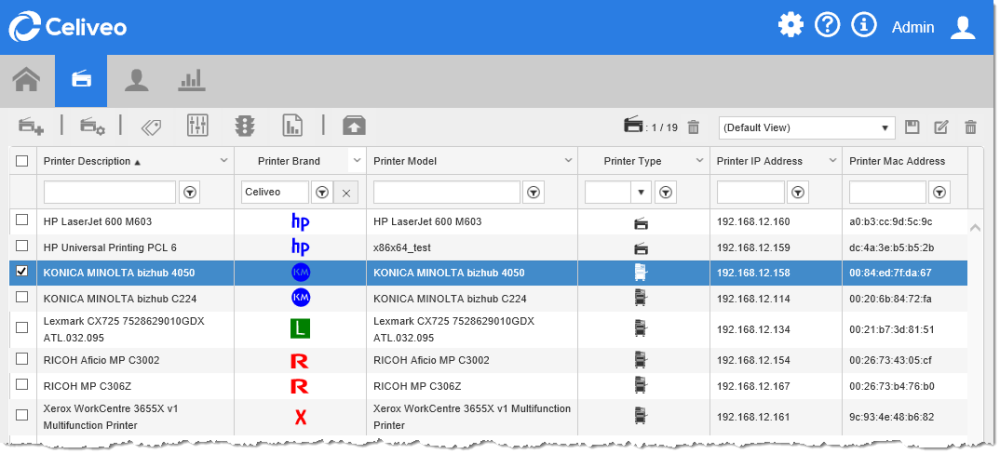Select MAC address 9c:93:4e:48:b6:82
This screenshot has width=1000, height=454.
(892, 417)
